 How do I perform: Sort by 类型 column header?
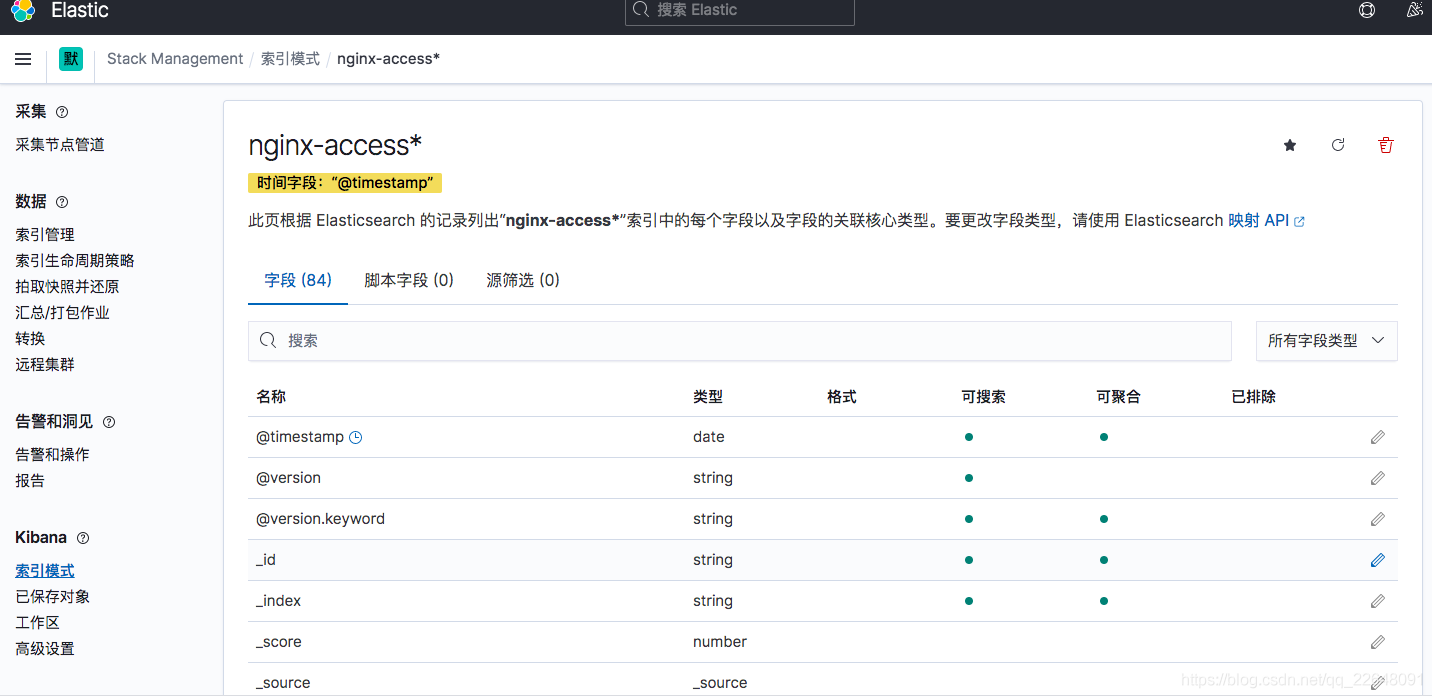708,397
